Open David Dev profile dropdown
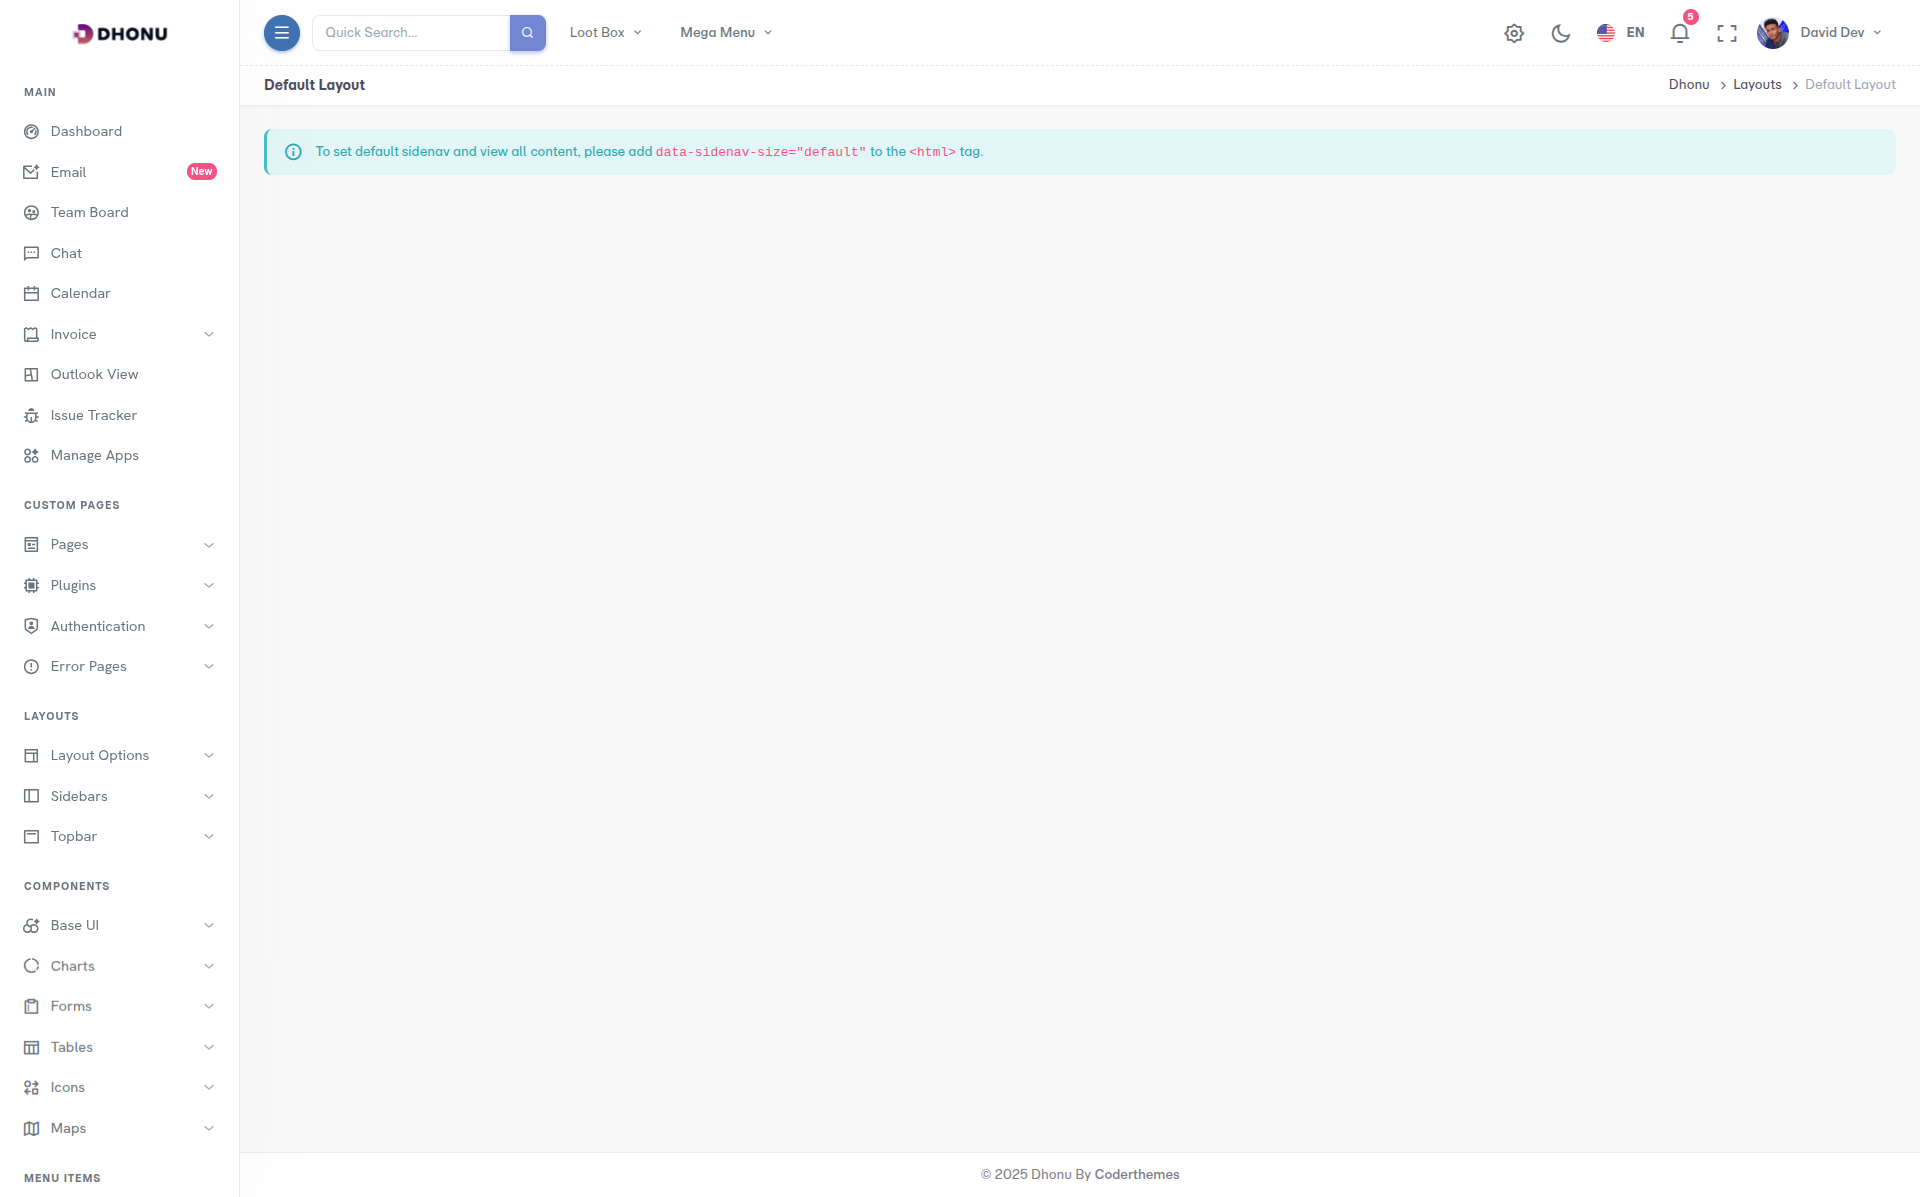 pos(1820,33)
